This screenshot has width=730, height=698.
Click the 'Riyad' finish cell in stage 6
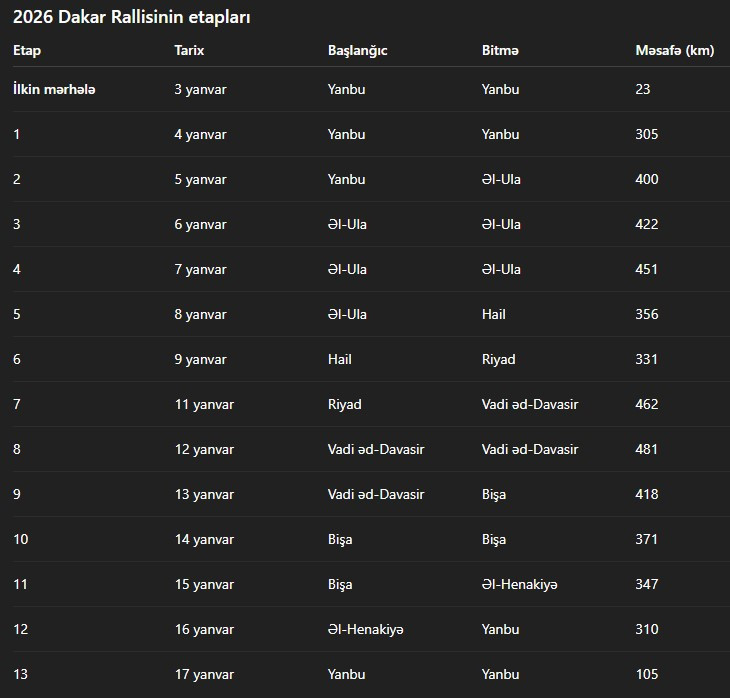point(498,359)
